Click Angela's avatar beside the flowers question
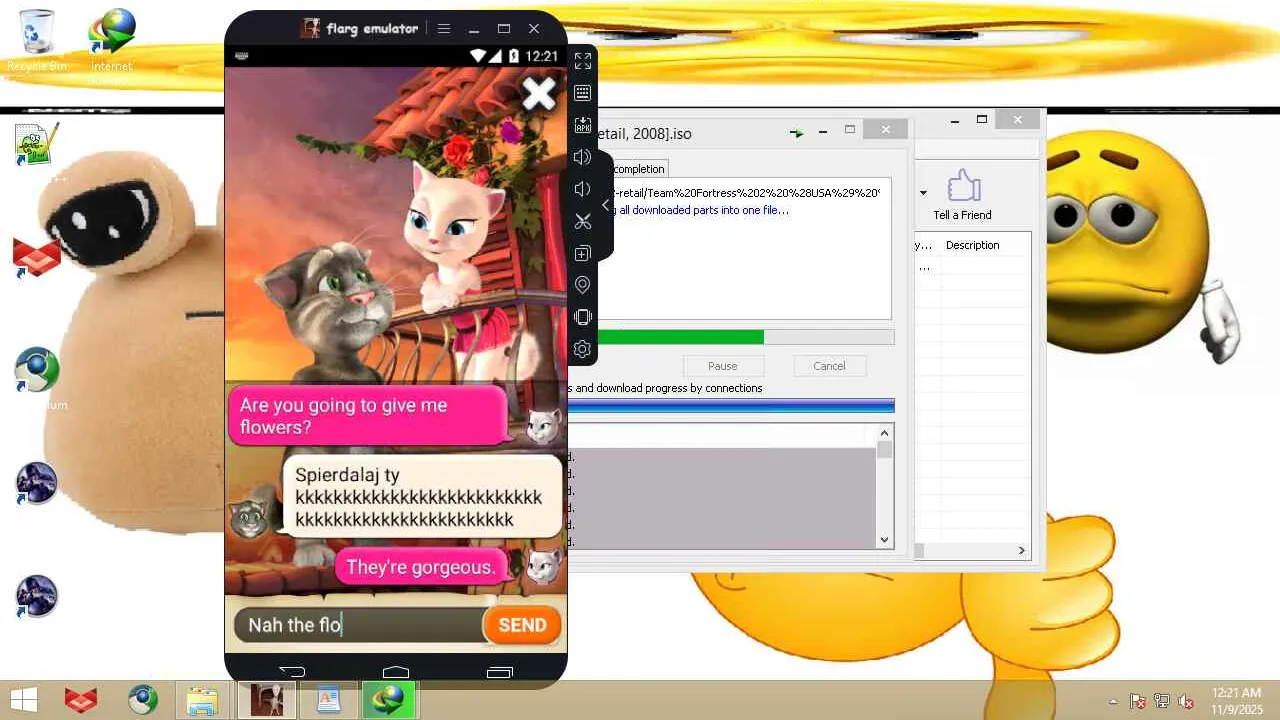1280x720 pixels. (x=543, y=425)
